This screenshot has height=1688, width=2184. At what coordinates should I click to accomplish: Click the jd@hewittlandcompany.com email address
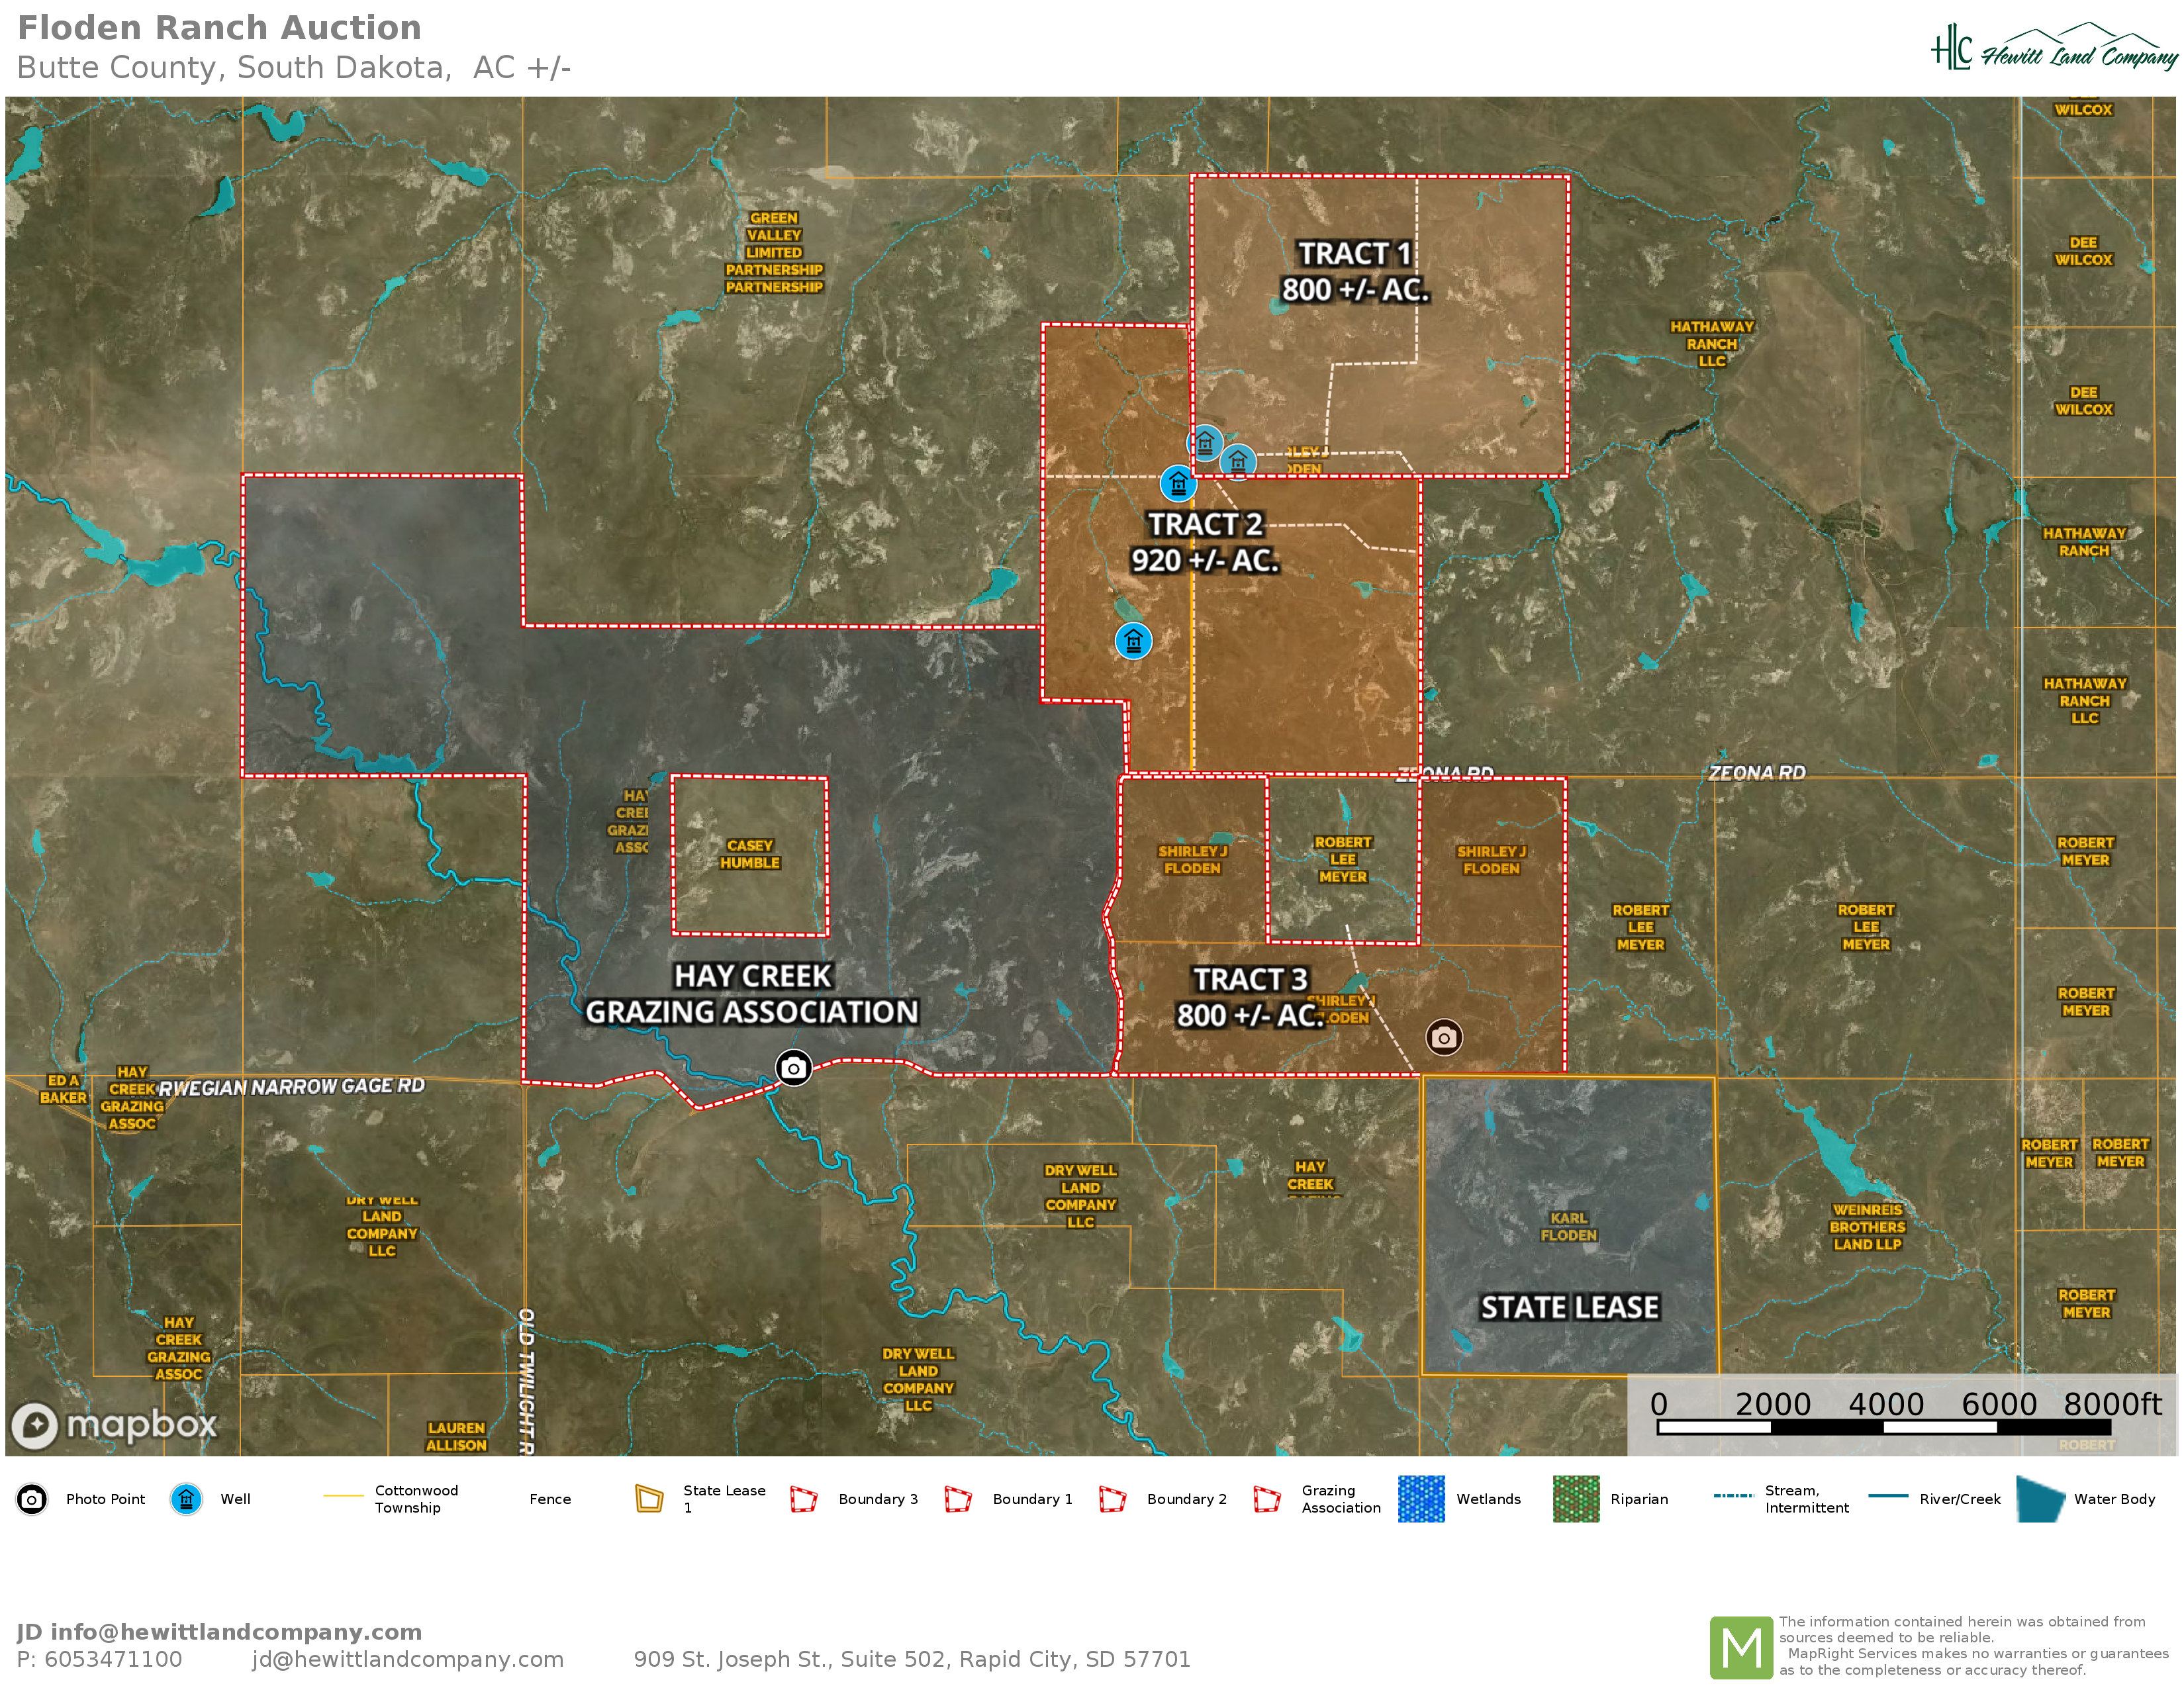tap(407, 1660)
